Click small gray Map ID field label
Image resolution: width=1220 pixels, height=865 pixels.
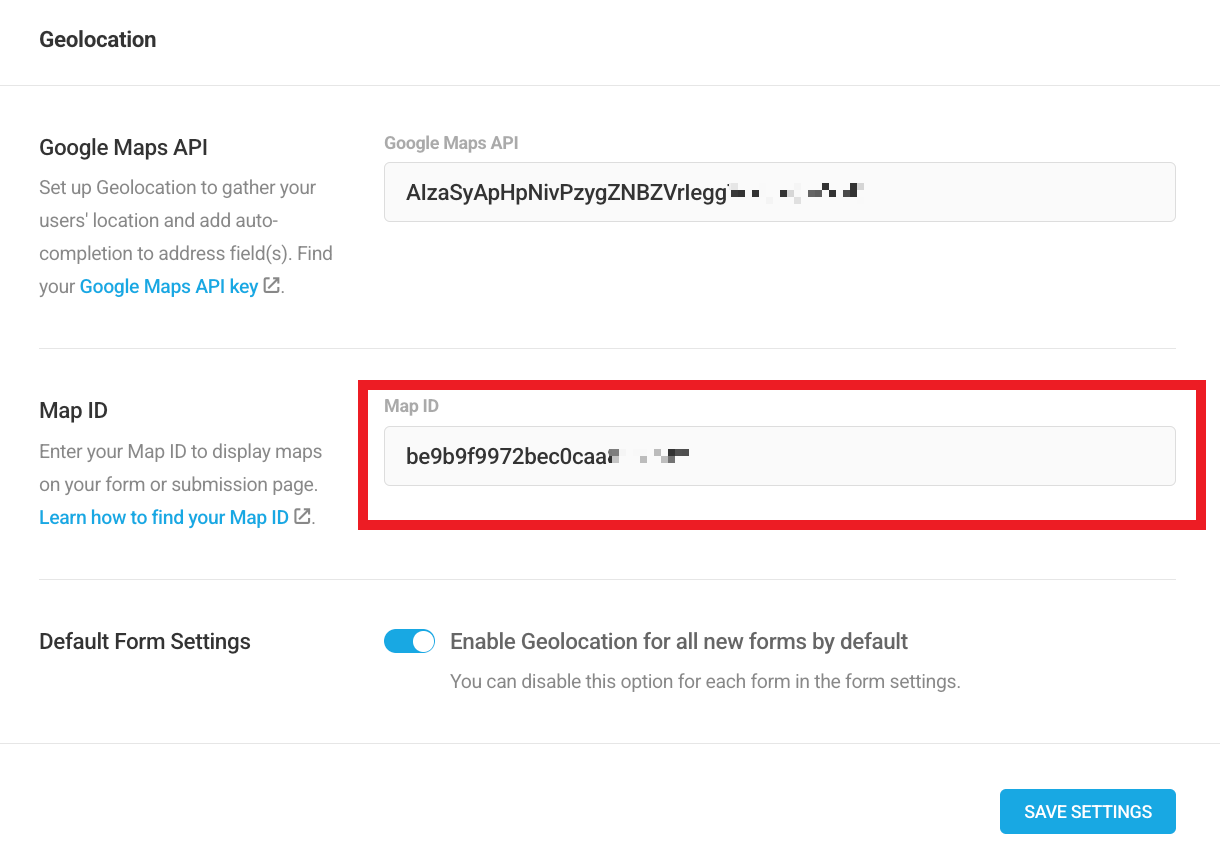pos(411,406)
